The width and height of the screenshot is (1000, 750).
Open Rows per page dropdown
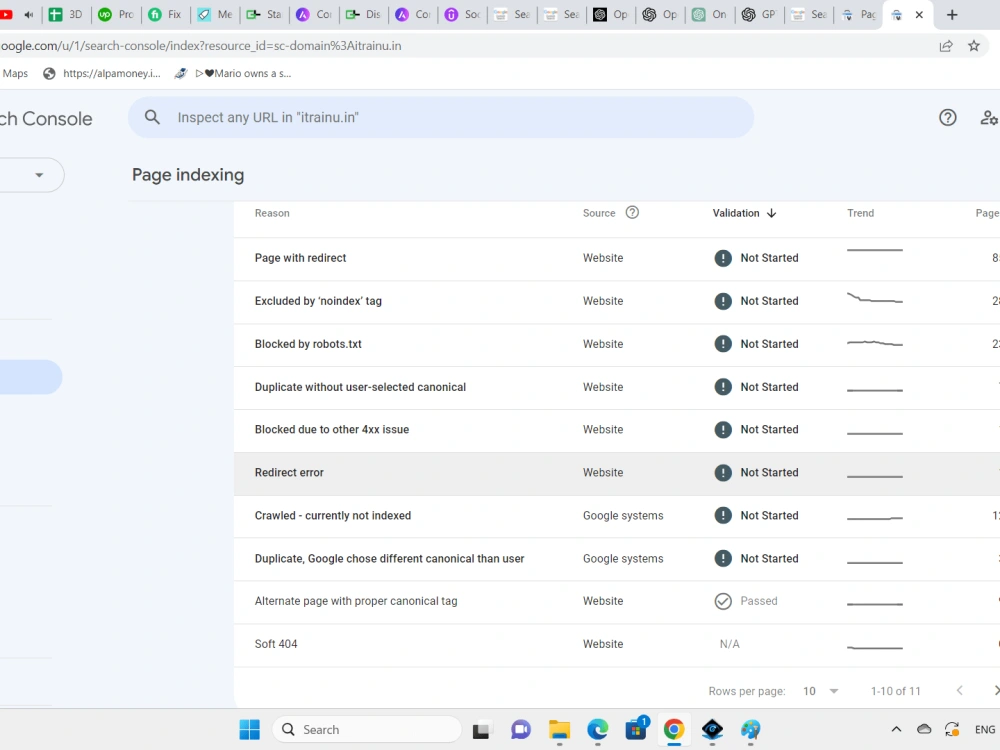click(820, 691)
